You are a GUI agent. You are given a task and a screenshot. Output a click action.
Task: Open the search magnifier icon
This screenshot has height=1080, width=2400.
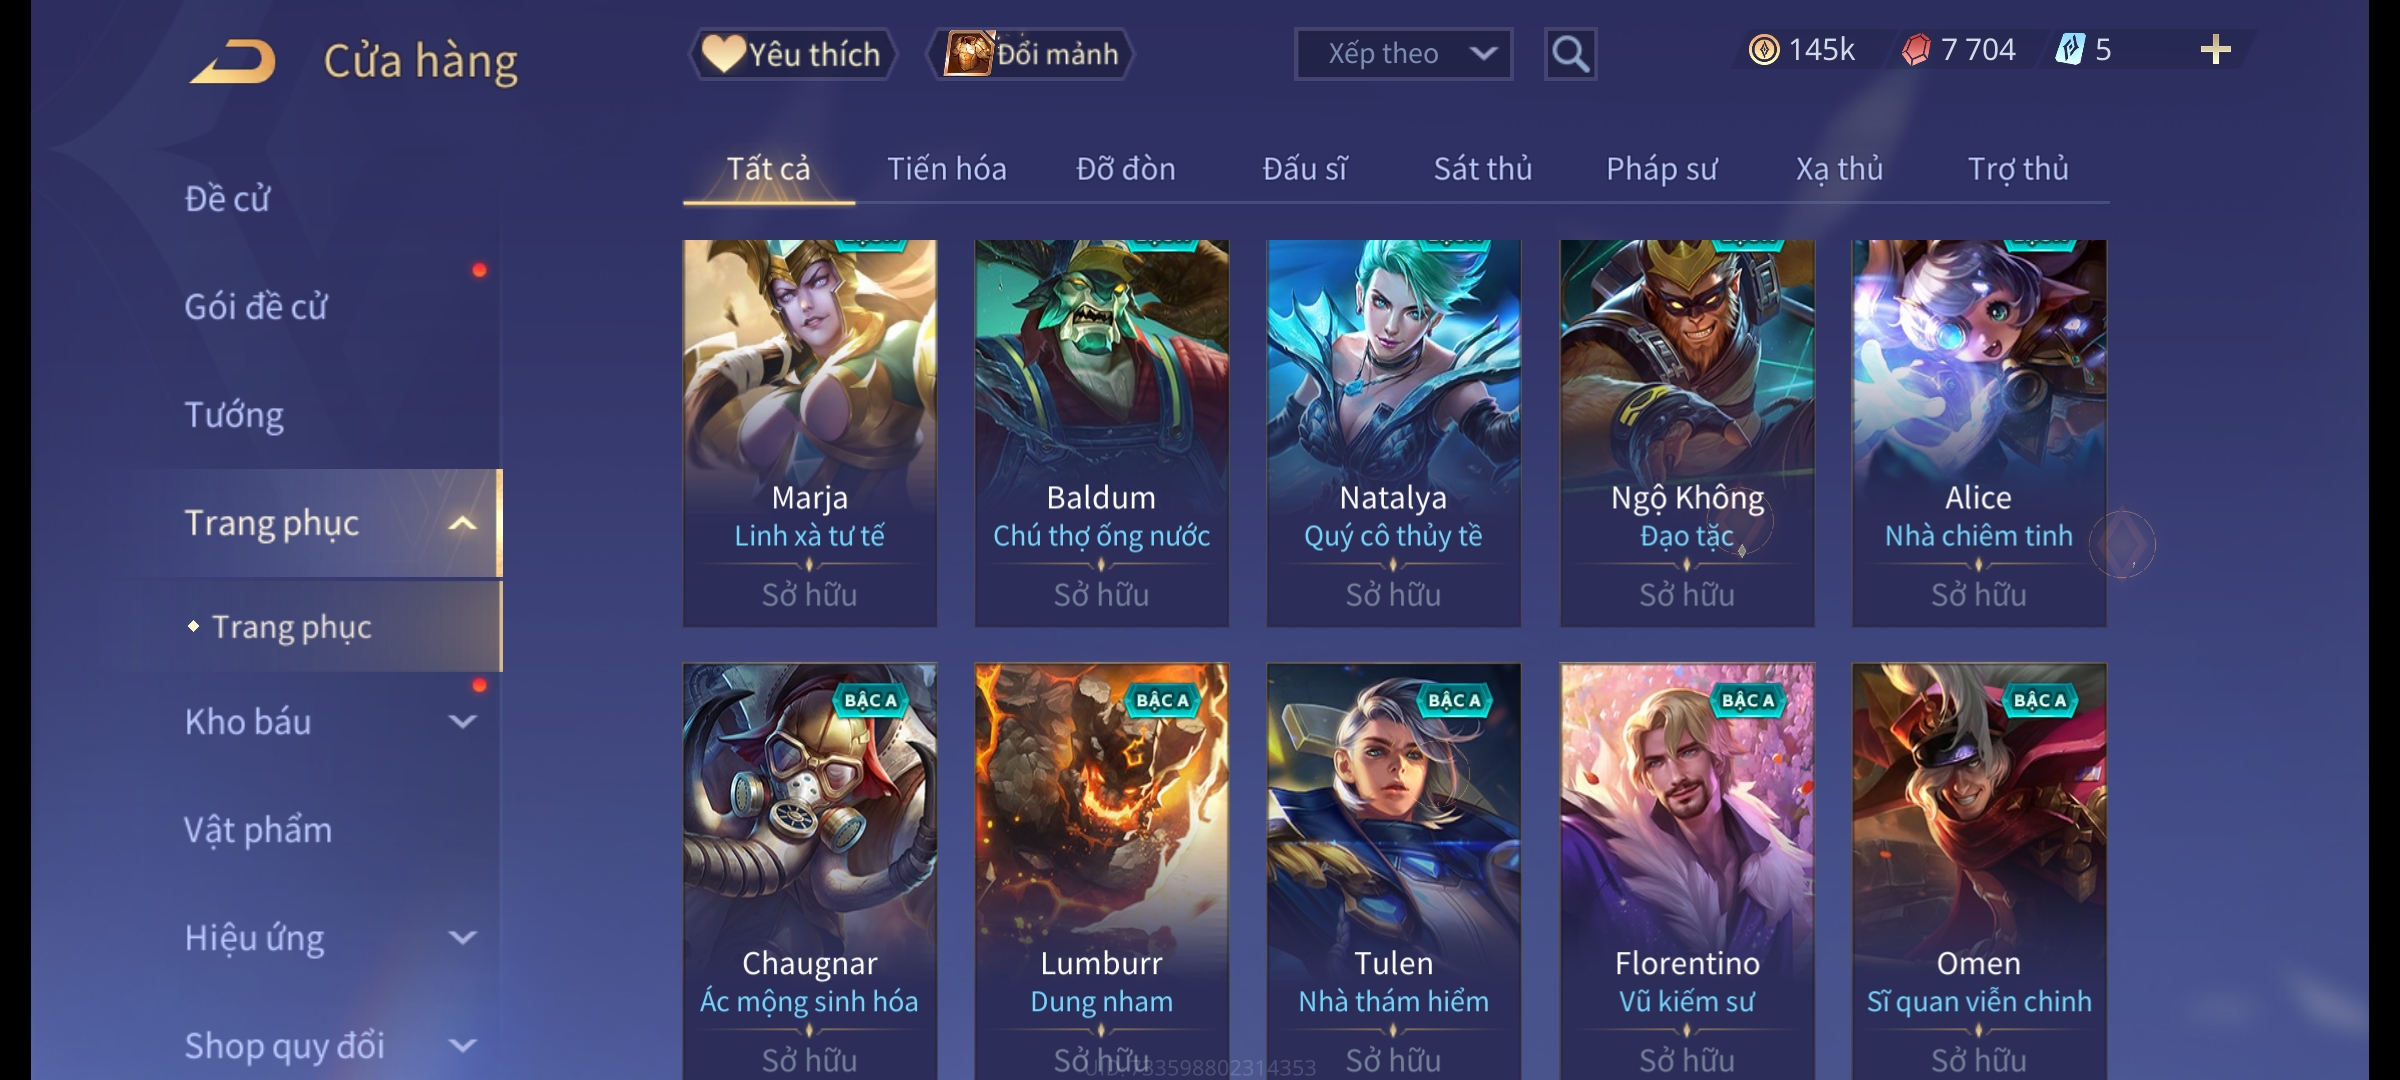point(1570,54)
